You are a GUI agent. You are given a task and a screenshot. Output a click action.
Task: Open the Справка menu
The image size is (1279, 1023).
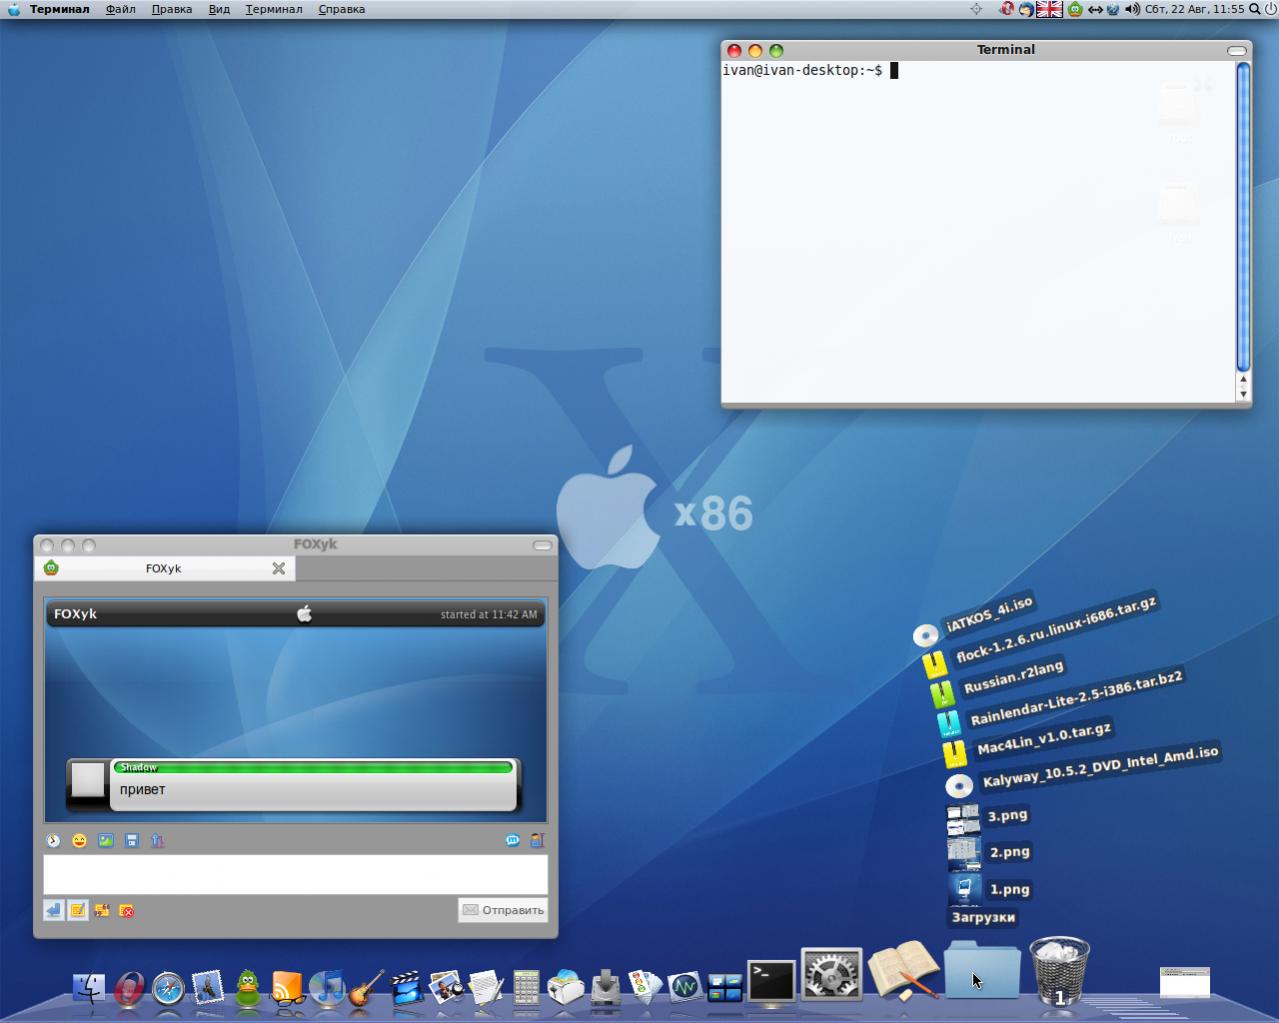(341, 9)
